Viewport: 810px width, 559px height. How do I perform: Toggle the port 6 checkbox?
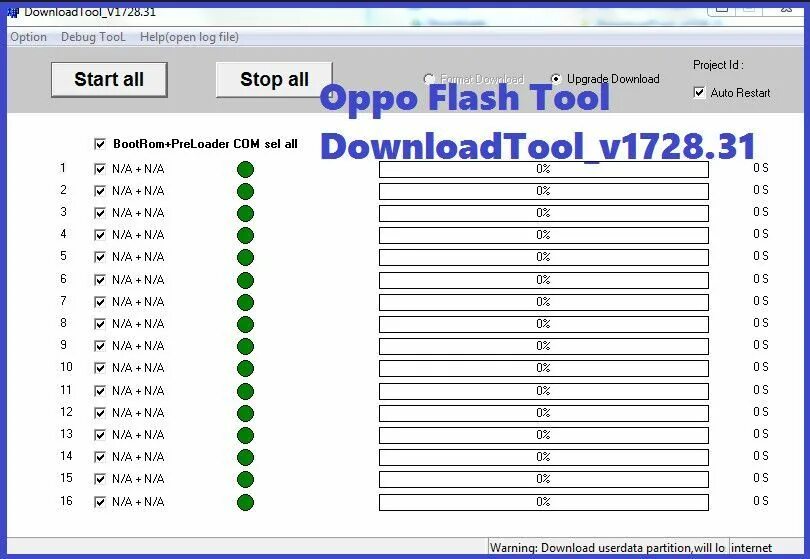coord(100,280)
